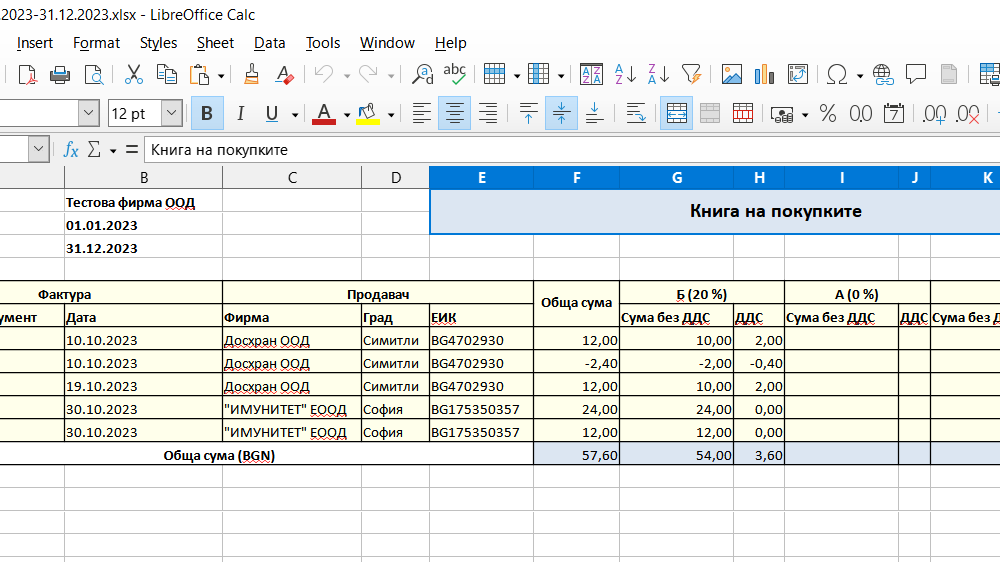Open font size dropdown 12 pt
The height and width of the screenshot is (562, 1000).
(172, 114)
